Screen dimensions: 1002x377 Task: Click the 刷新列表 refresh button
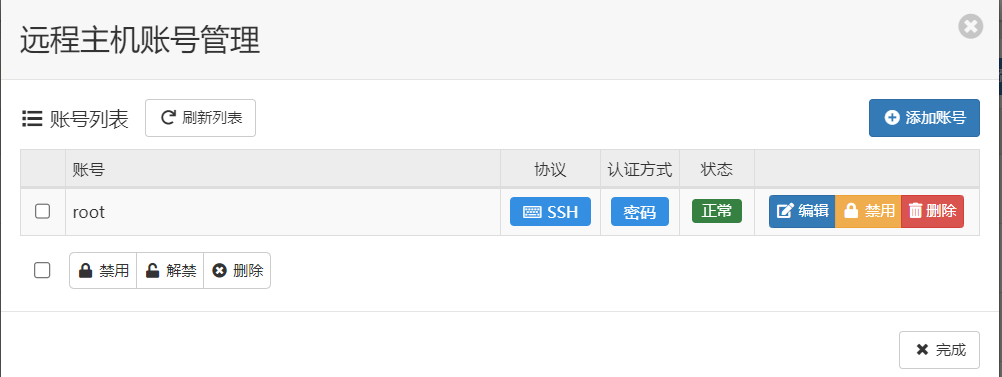(x=200, y=118)
